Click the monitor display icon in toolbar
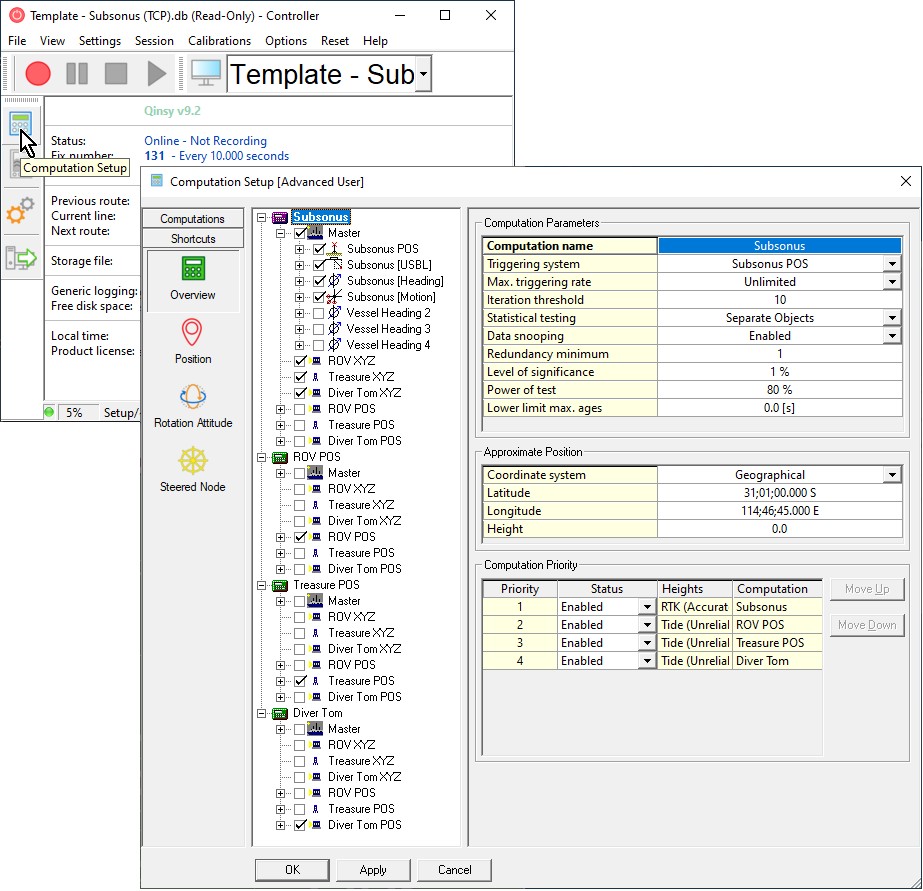This screenshot has height=891, width=923. pos(206,73)
